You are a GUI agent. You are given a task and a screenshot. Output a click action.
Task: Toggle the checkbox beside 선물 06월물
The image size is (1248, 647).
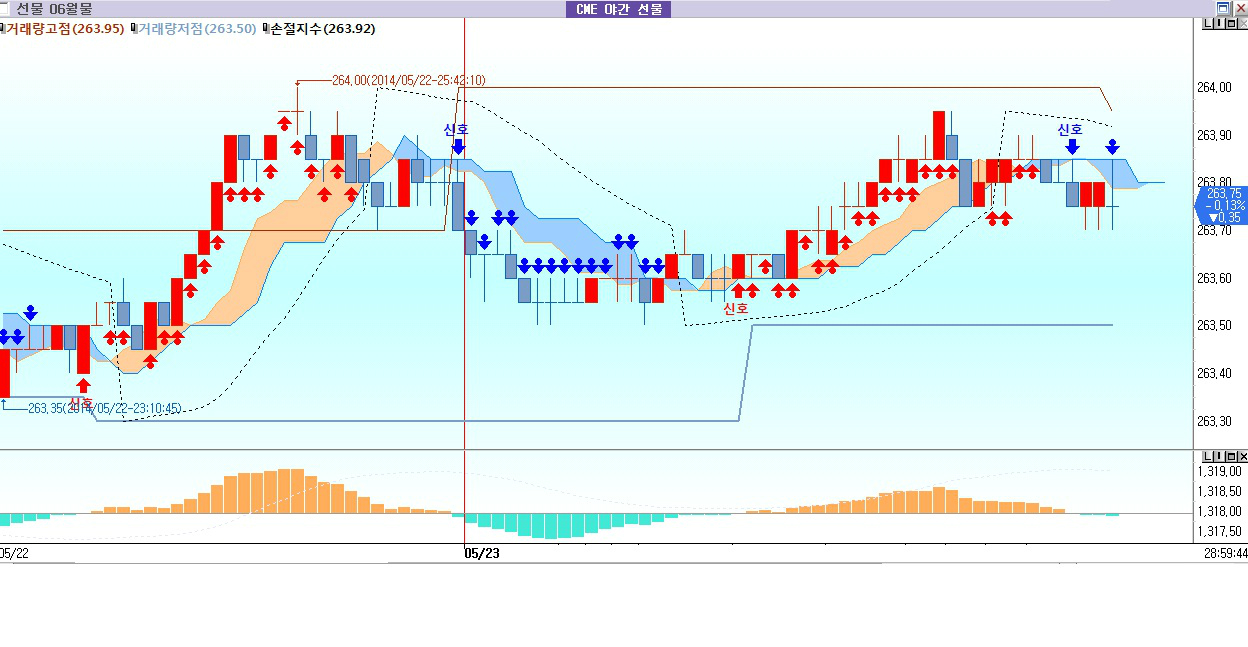click(x=4, y=9)
